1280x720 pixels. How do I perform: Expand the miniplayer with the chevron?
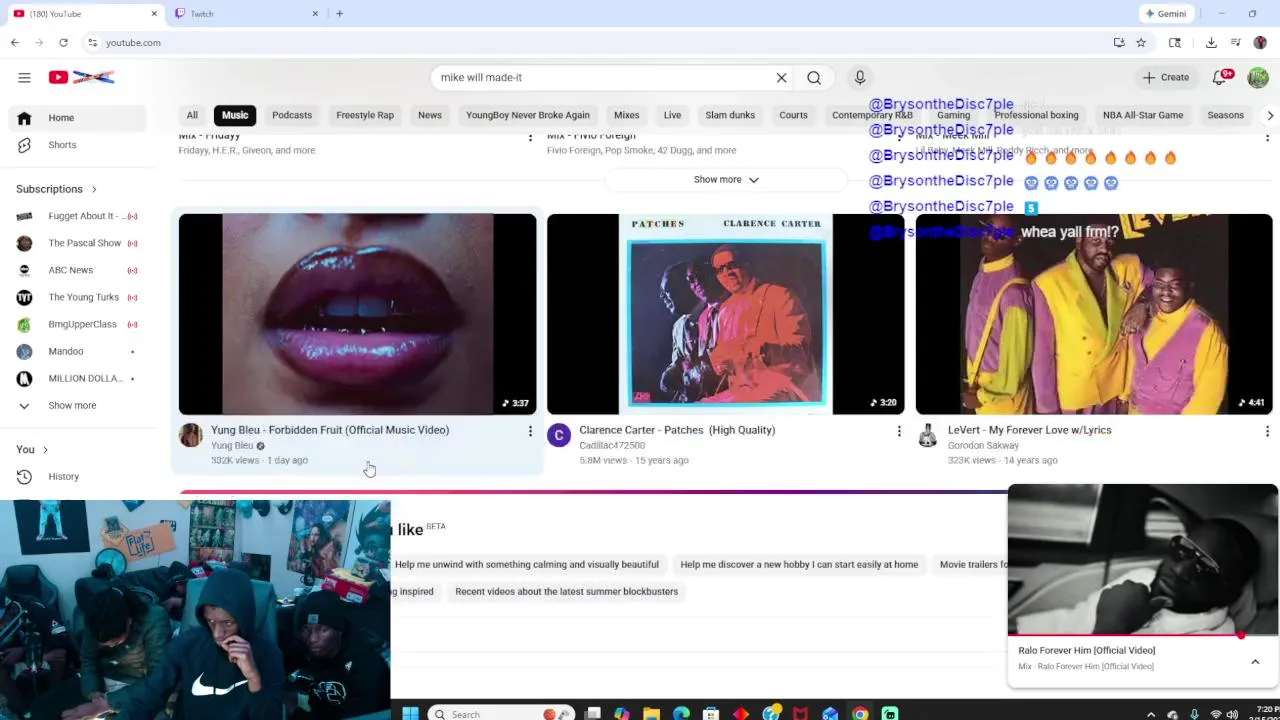1255,662
